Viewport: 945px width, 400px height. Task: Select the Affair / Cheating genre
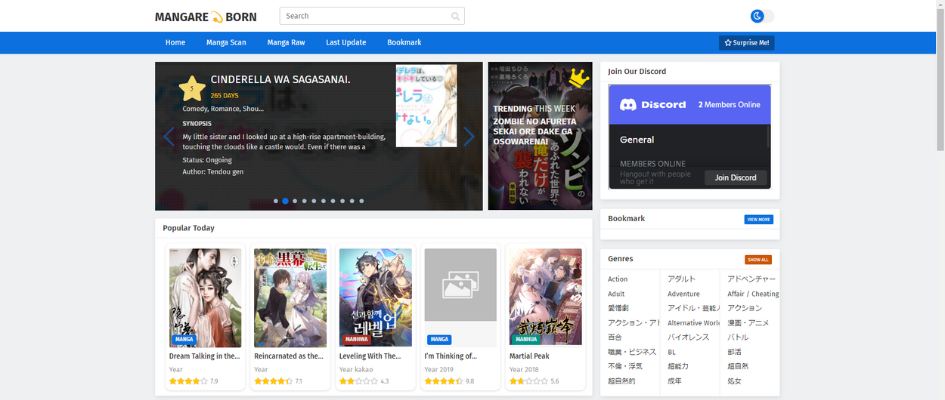coord(753,294)
